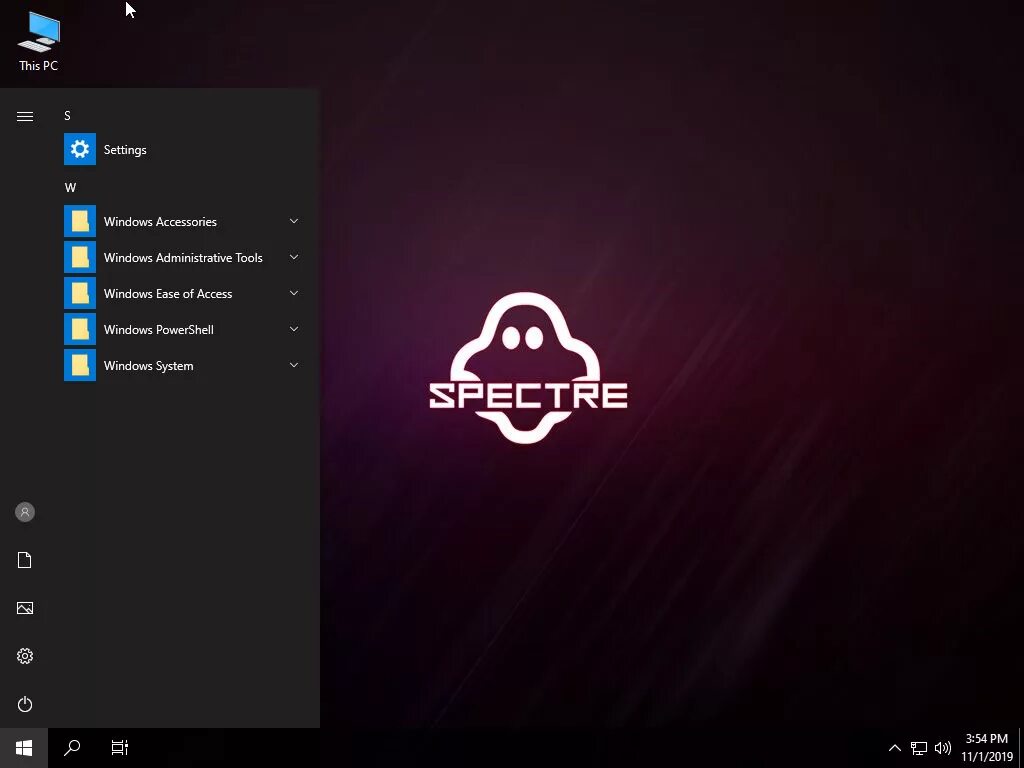Click the Windows Ease of Access folder icon
The height and width of the screenshot is (768, 1024).
click(80, 293)
